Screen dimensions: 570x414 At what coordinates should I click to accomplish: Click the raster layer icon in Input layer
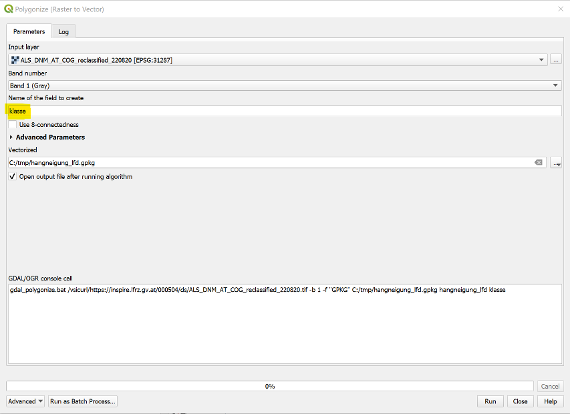(15, 60)
